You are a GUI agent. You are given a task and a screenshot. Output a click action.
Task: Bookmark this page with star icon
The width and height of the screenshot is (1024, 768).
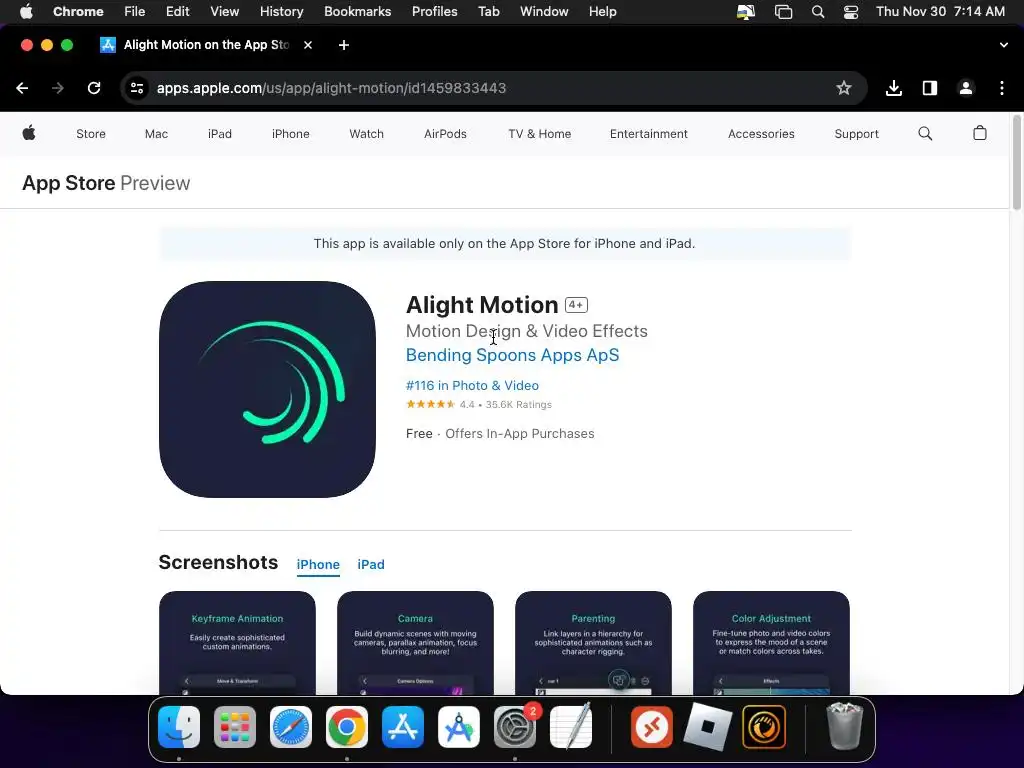pos(844,88)
